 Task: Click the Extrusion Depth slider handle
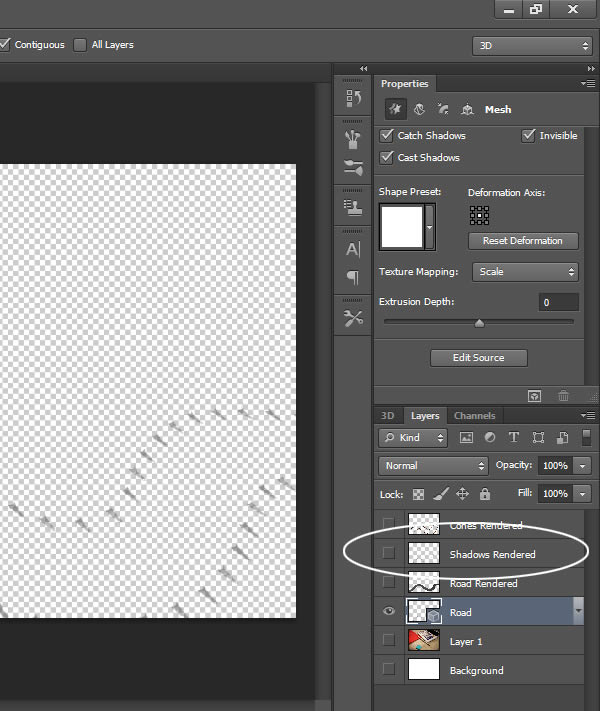click(479, 323)
